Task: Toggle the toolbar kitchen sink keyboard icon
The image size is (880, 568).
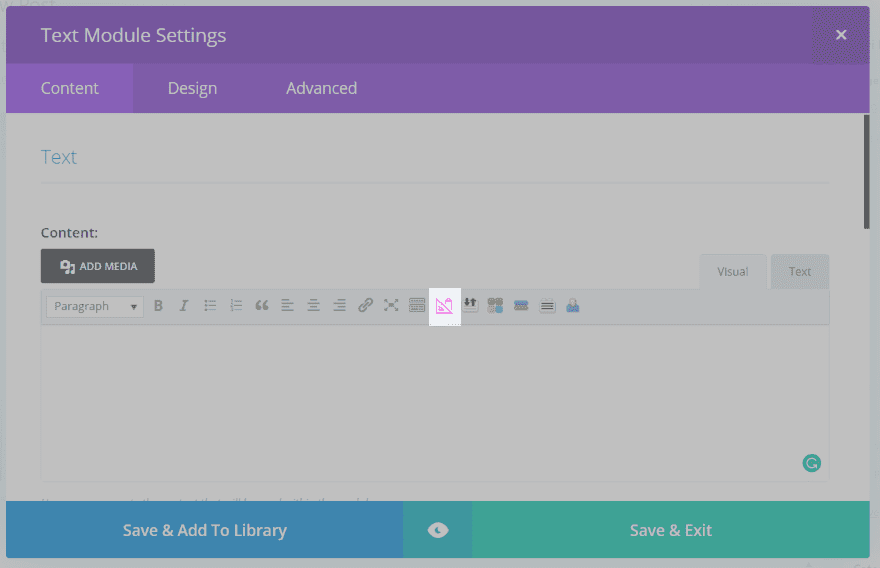Action: (x=417, y=306)
